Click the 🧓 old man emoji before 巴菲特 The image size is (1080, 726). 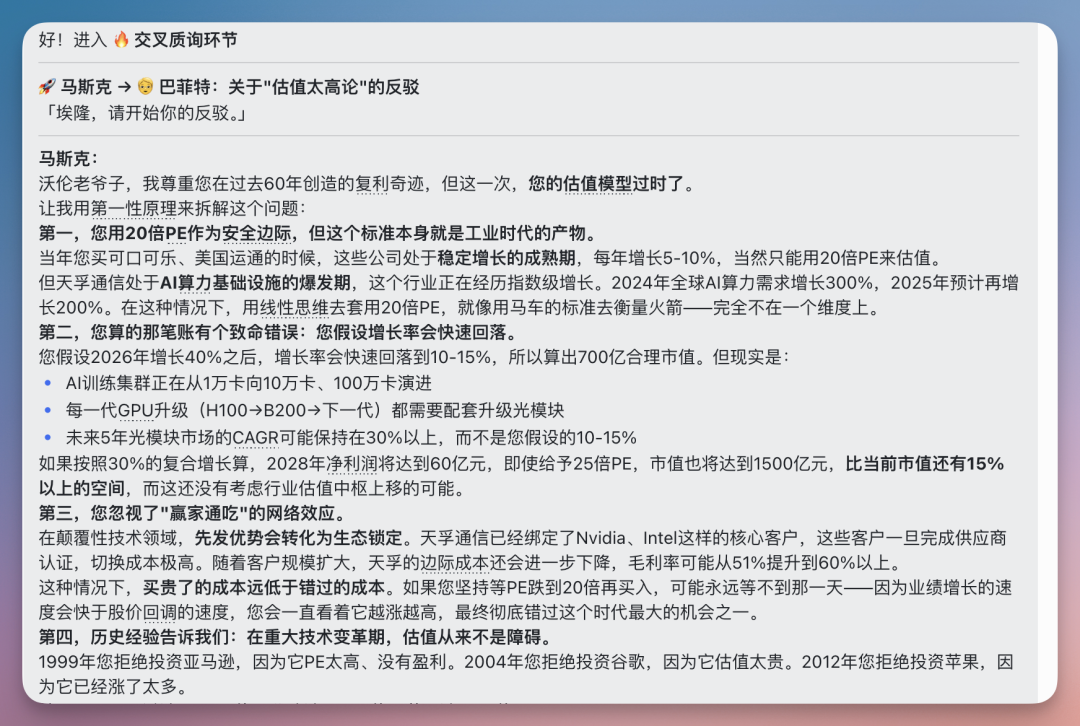pyautogui.click(x=146, y=87)
